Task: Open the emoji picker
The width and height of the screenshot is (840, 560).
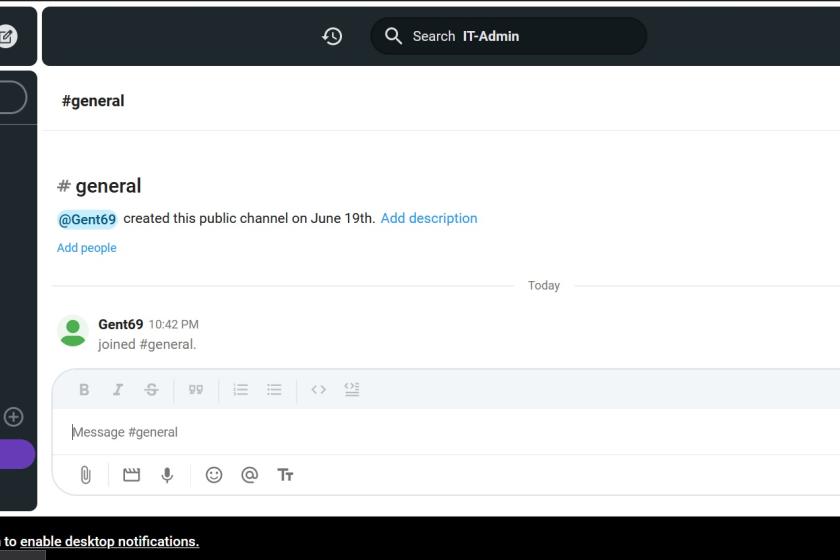Action: (214, 475)
